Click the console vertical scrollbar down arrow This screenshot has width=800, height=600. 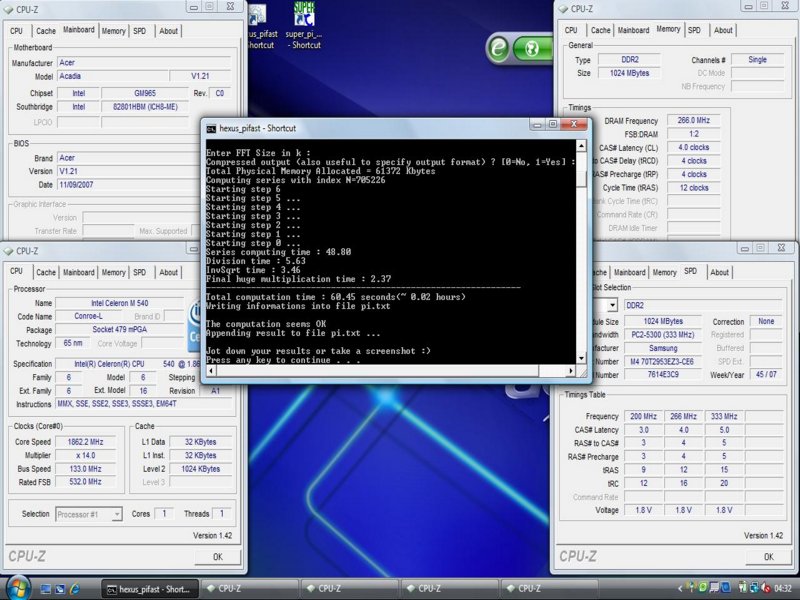coord(581,358)
